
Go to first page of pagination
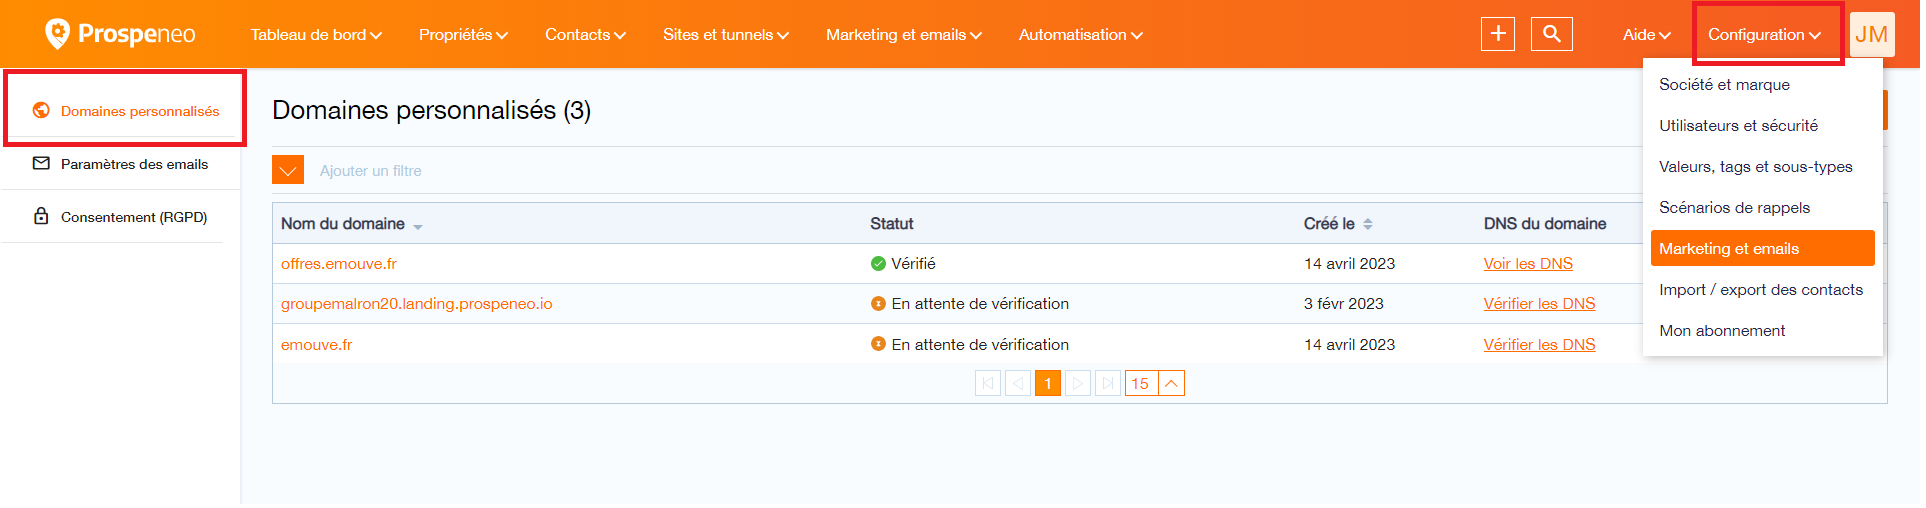988,383
